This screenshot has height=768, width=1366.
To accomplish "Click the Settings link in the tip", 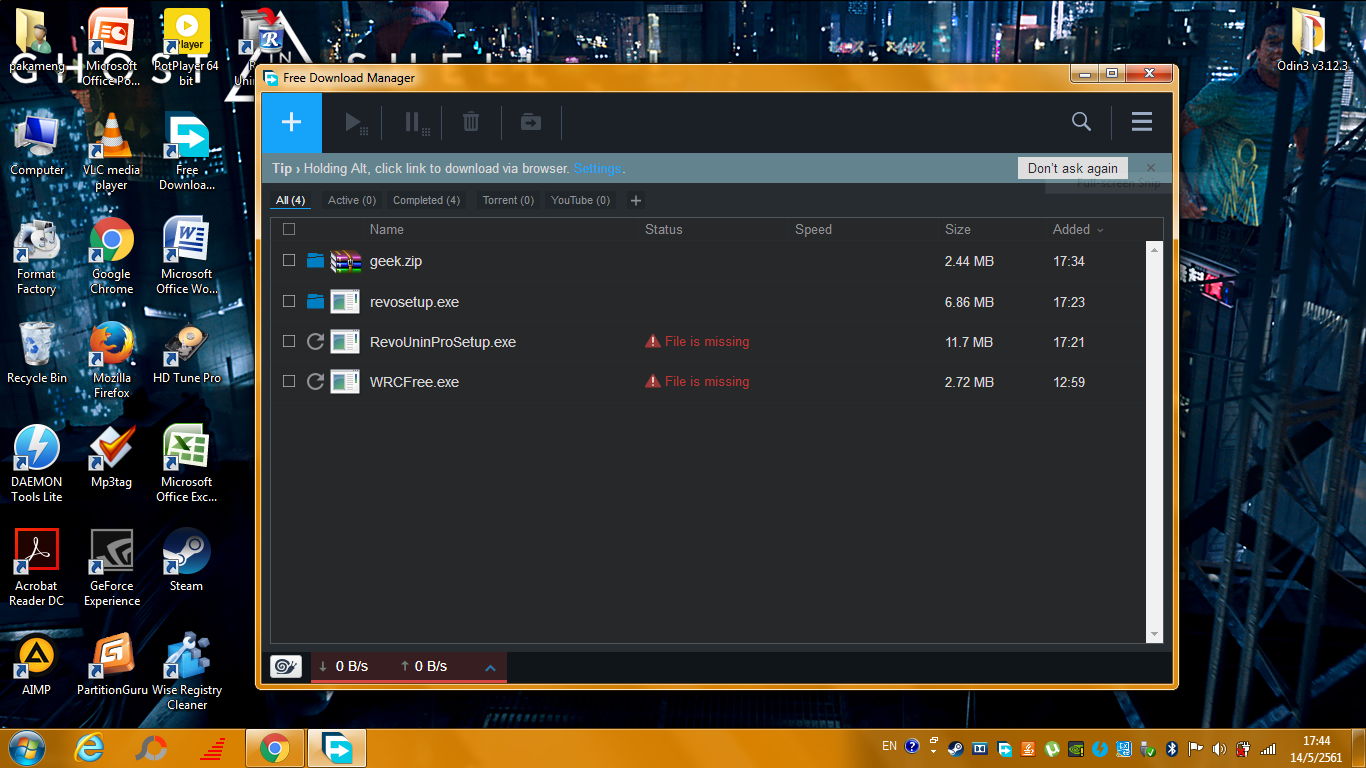I will pos(597,169).
